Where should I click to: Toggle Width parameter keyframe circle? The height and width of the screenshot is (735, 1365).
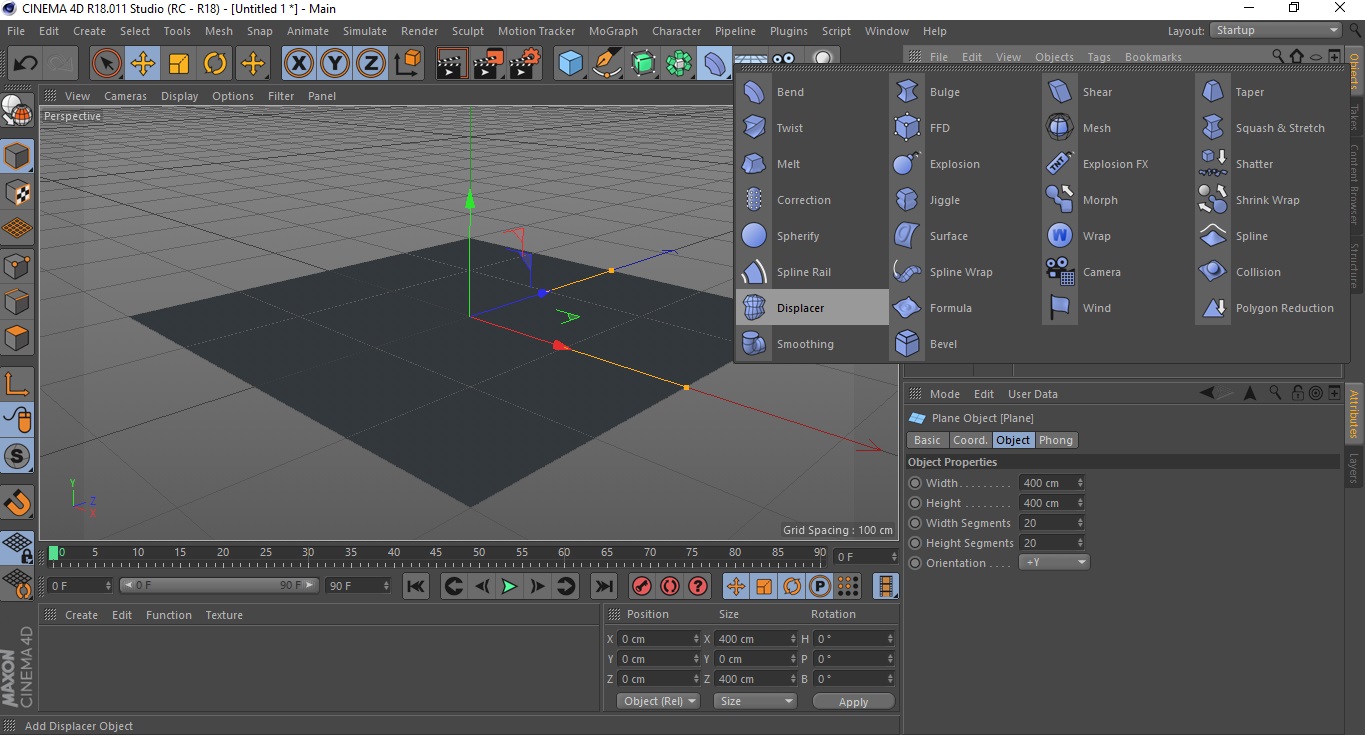pyautogui.click(x=915, y=483)
